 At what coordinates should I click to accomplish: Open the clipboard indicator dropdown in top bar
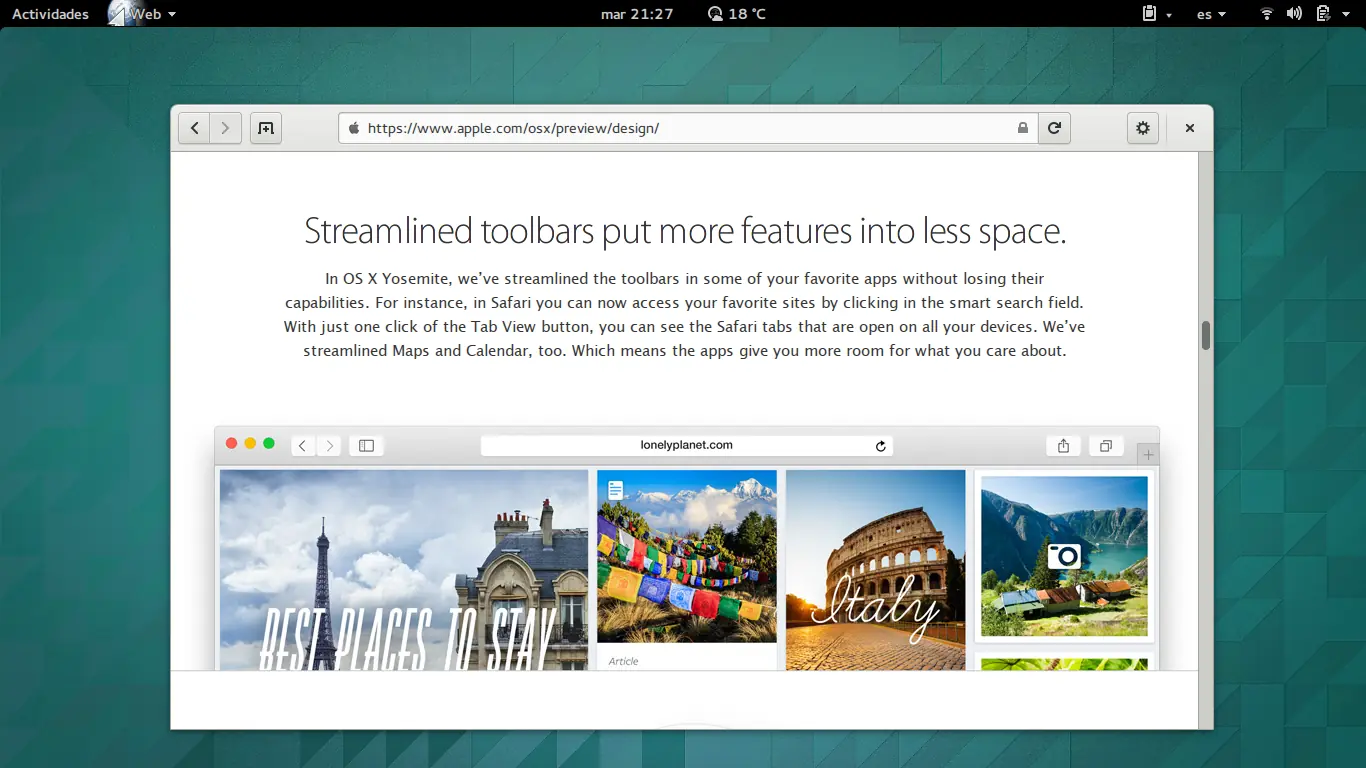click(x=1157, y=14)
